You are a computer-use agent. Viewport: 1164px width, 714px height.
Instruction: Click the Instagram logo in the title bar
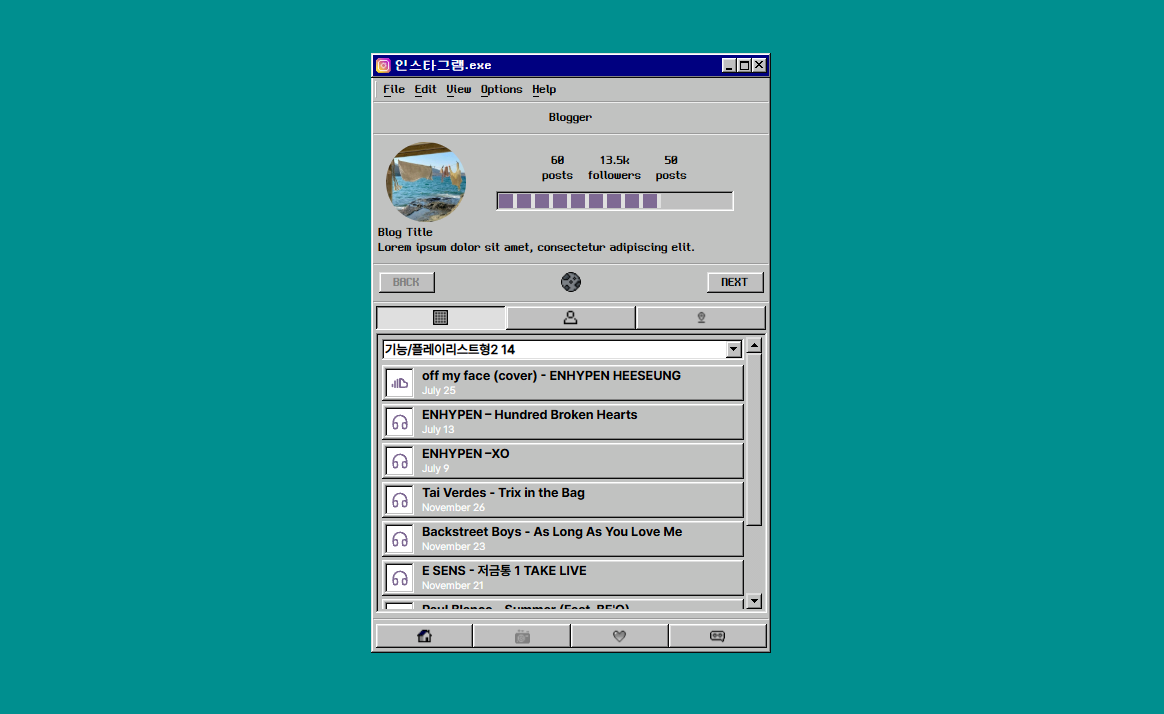[383, 65]
